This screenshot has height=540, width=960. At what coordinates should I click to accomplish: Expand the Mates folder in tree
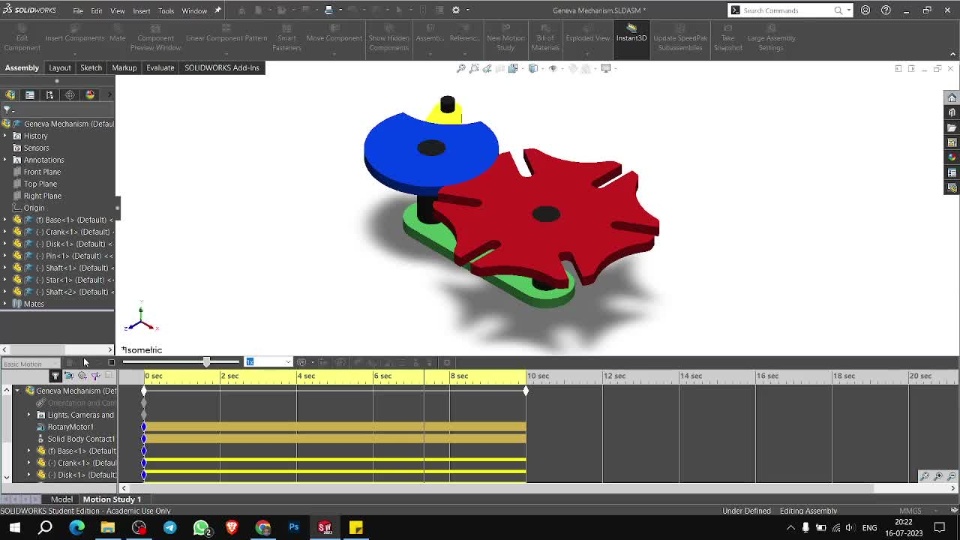pyautogui.click(x=6, y=304)
